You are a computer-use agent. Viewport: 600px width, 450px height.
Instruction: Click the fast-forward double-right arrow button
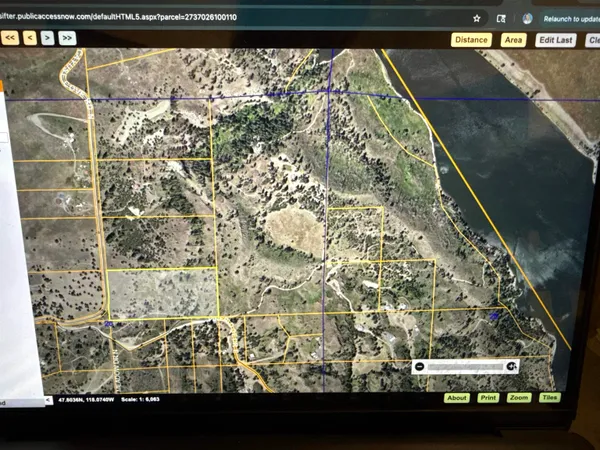[x=67, y=37]
